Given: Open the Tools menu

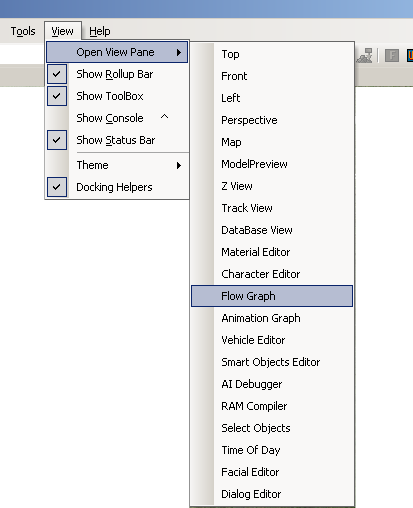Looking at the screenshot, I should click(x=23, y=31).
